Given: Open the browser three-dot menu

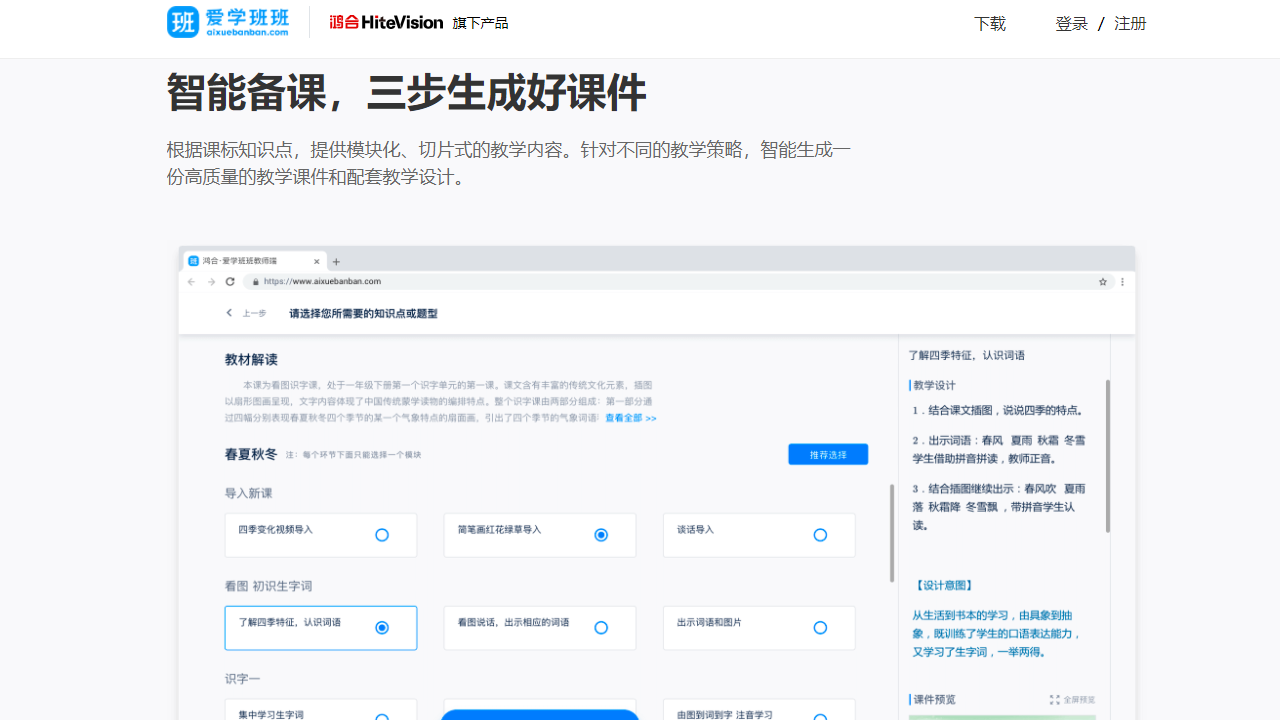Looking at the screenshot, I should point(1121,282).
